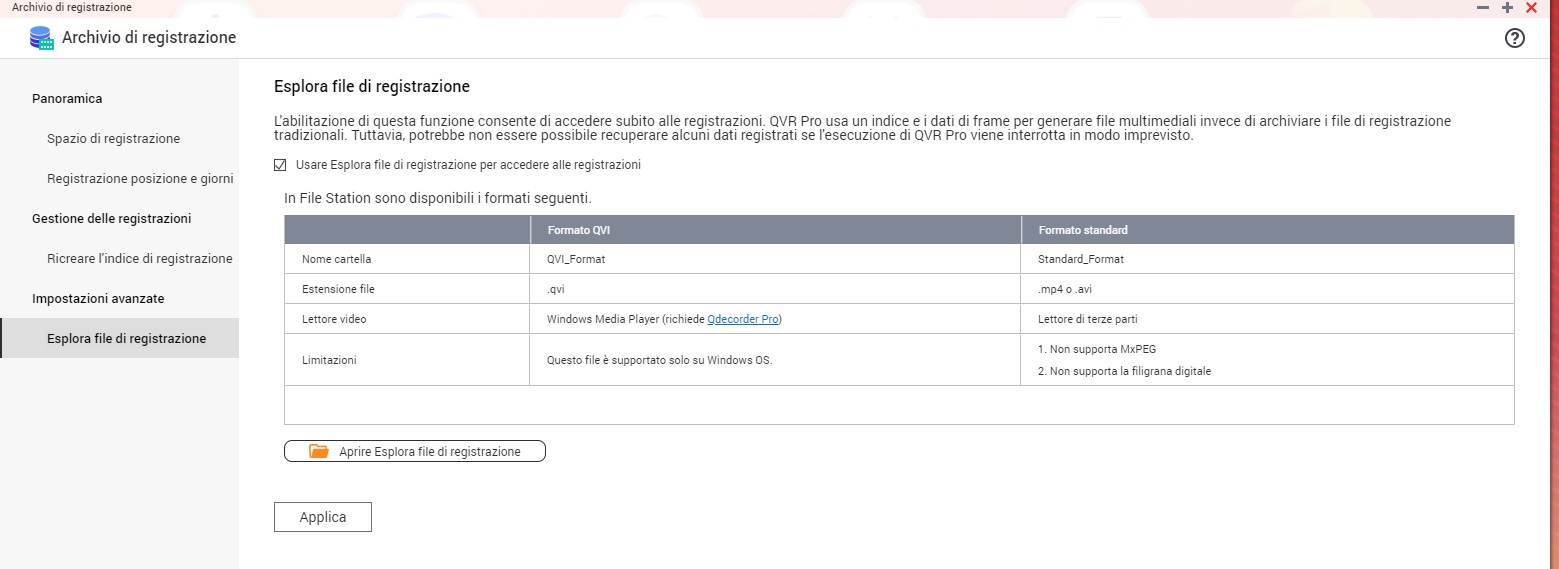This screenshot has height=569, width=1559.
Task: Select the Gestione delle registrazioni section
Action: [x=111, y=218]
